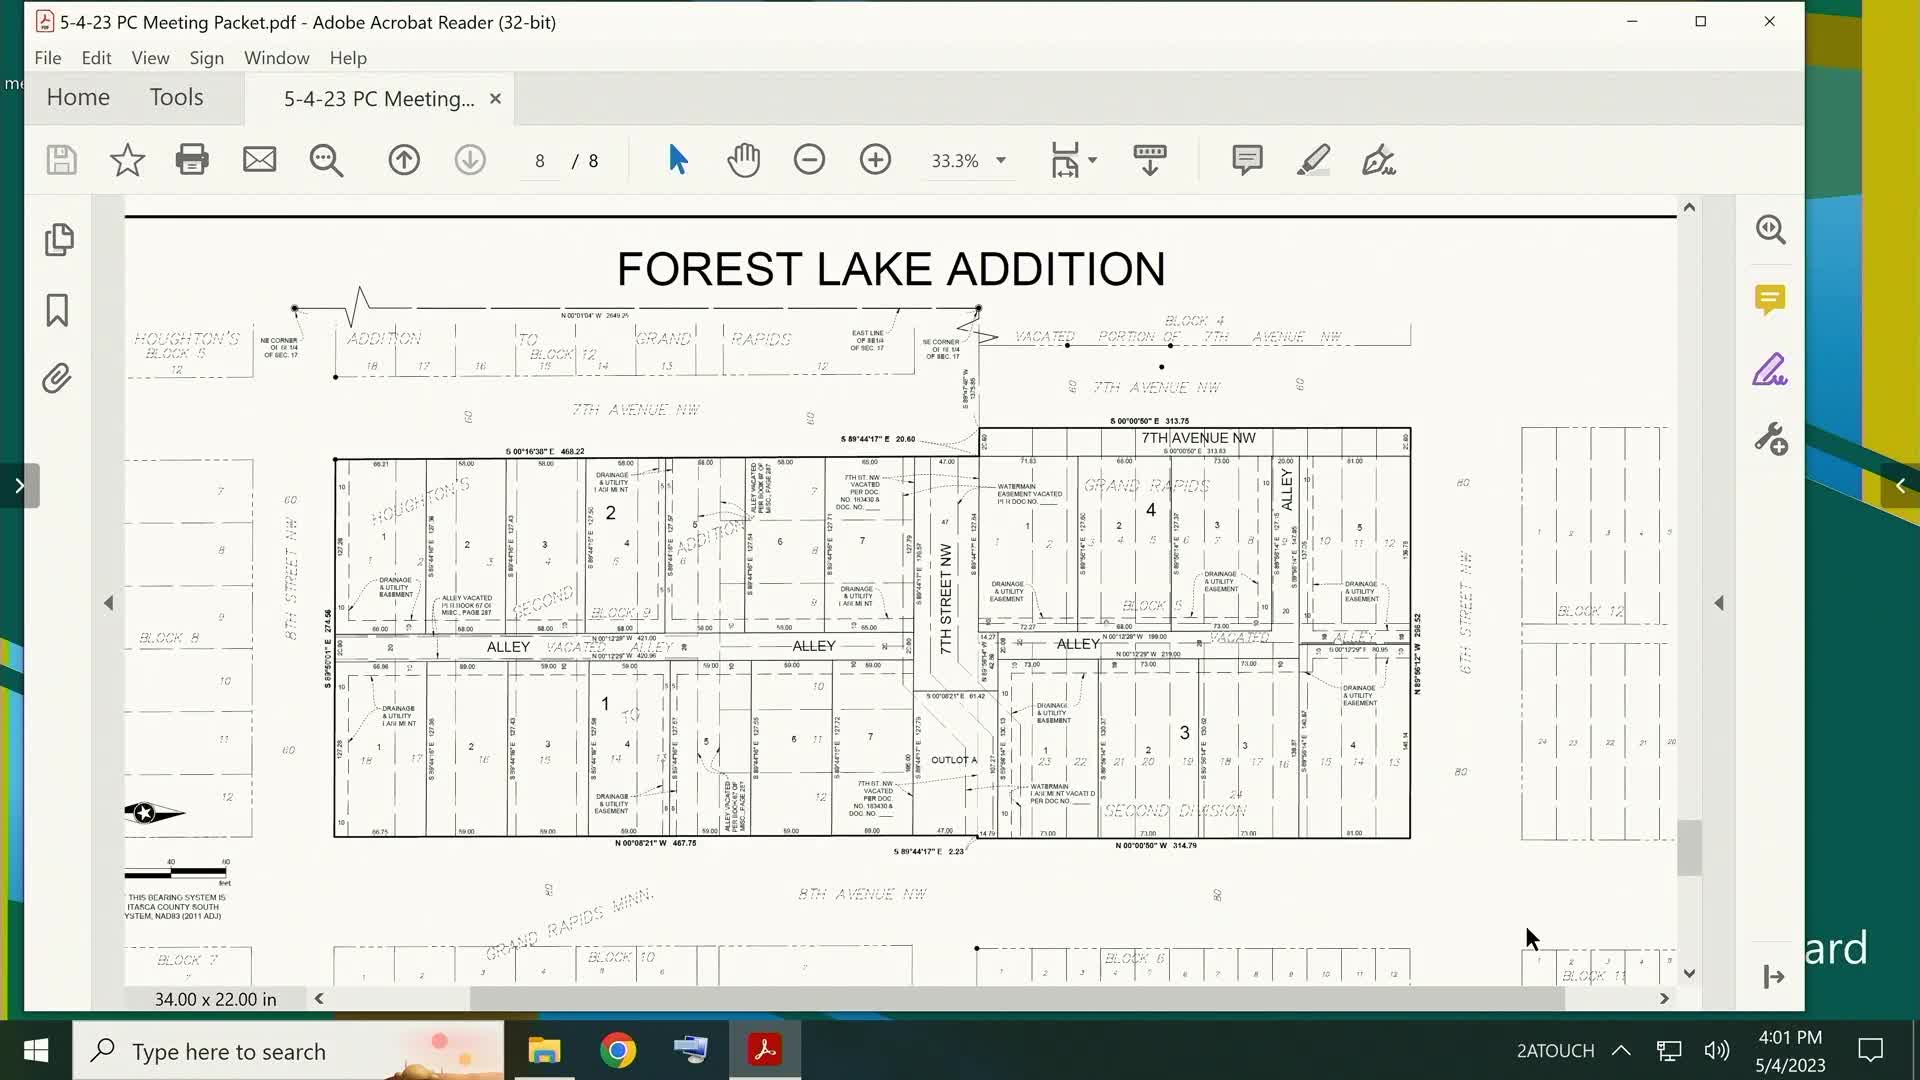Expand left screen-edge side panel arrow

(19, 486)
